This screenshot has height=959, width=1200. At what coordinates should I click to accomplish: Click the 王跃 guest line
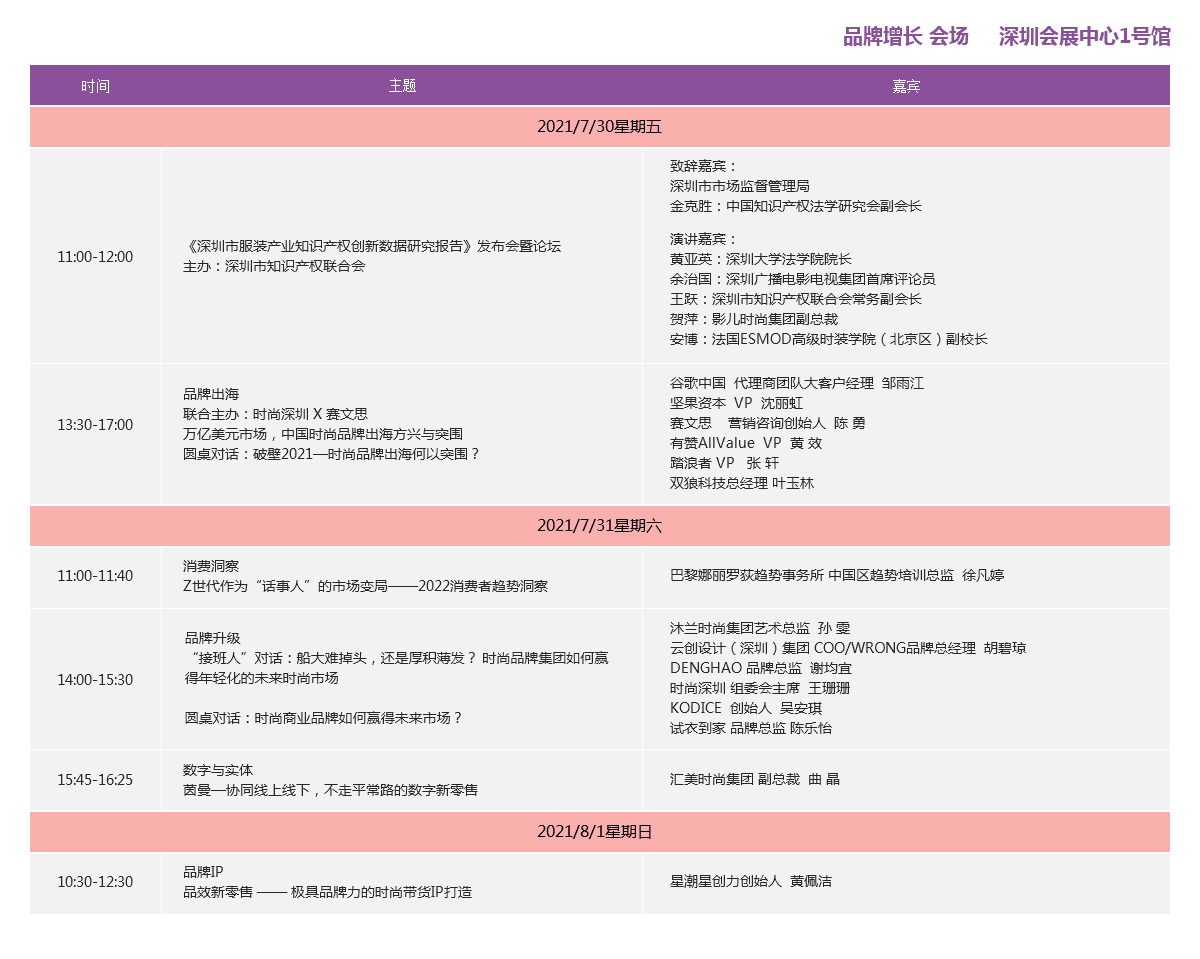tap(796, 299)
